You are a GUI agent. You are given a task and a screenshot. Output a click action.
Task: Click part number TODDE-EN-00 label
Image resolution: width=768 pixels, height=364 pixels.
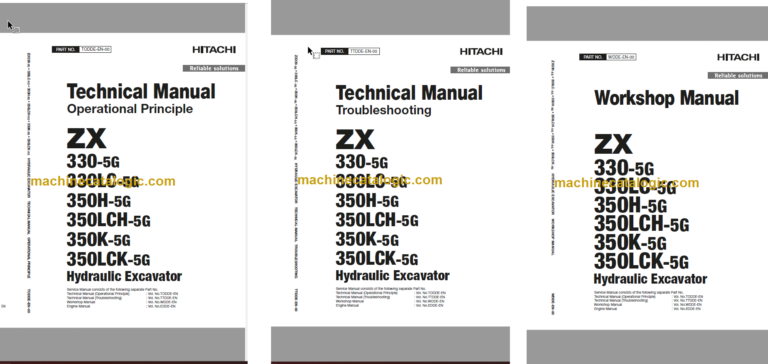click(x=82, y=49)
